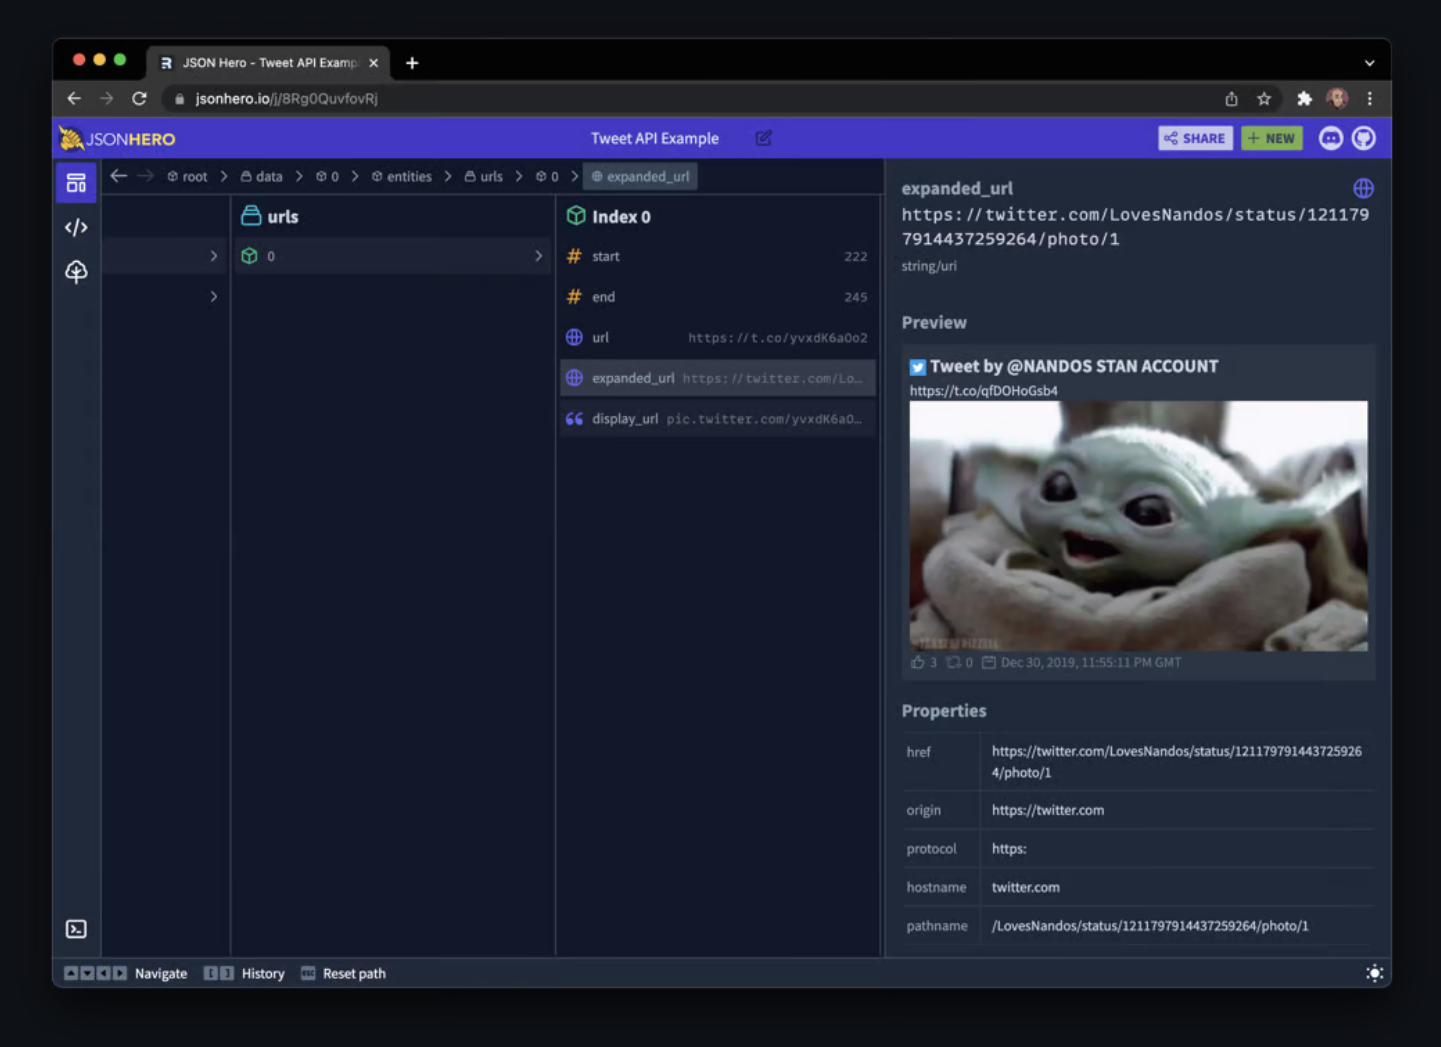Go back with path bar left arrow

click(x=119, y=176)
